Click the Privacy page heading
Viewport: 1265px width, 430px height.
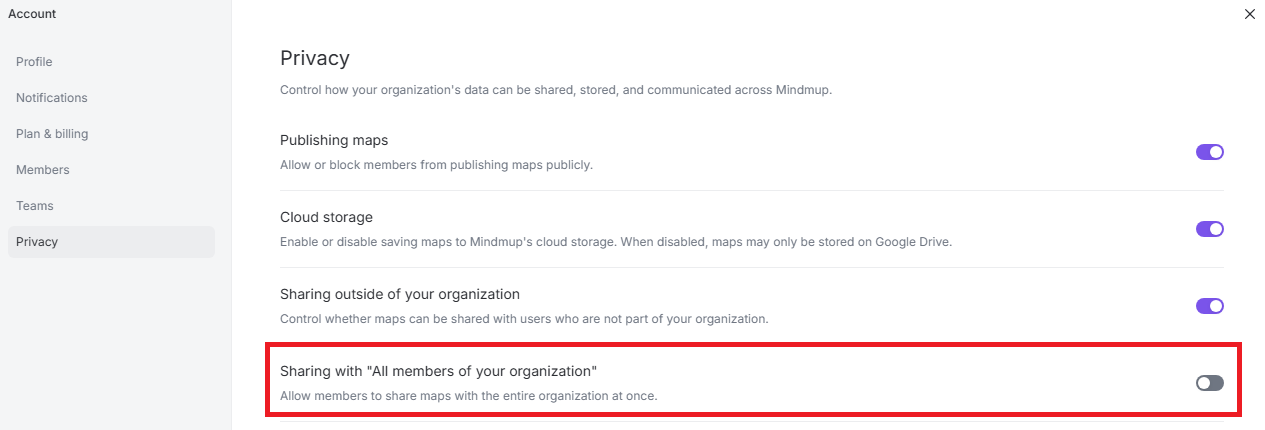click(315, 58)
